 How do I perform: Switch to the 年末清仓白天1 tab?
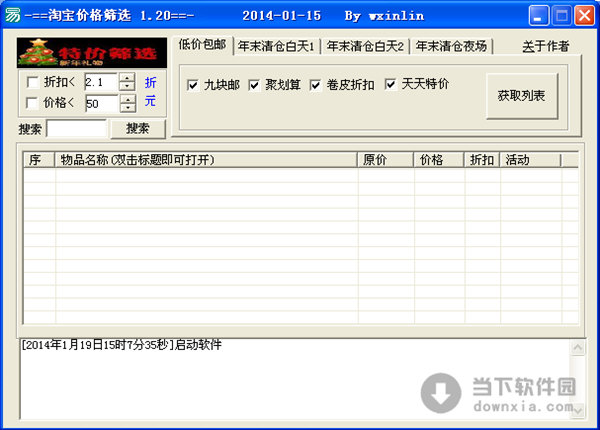coord(276,46)
